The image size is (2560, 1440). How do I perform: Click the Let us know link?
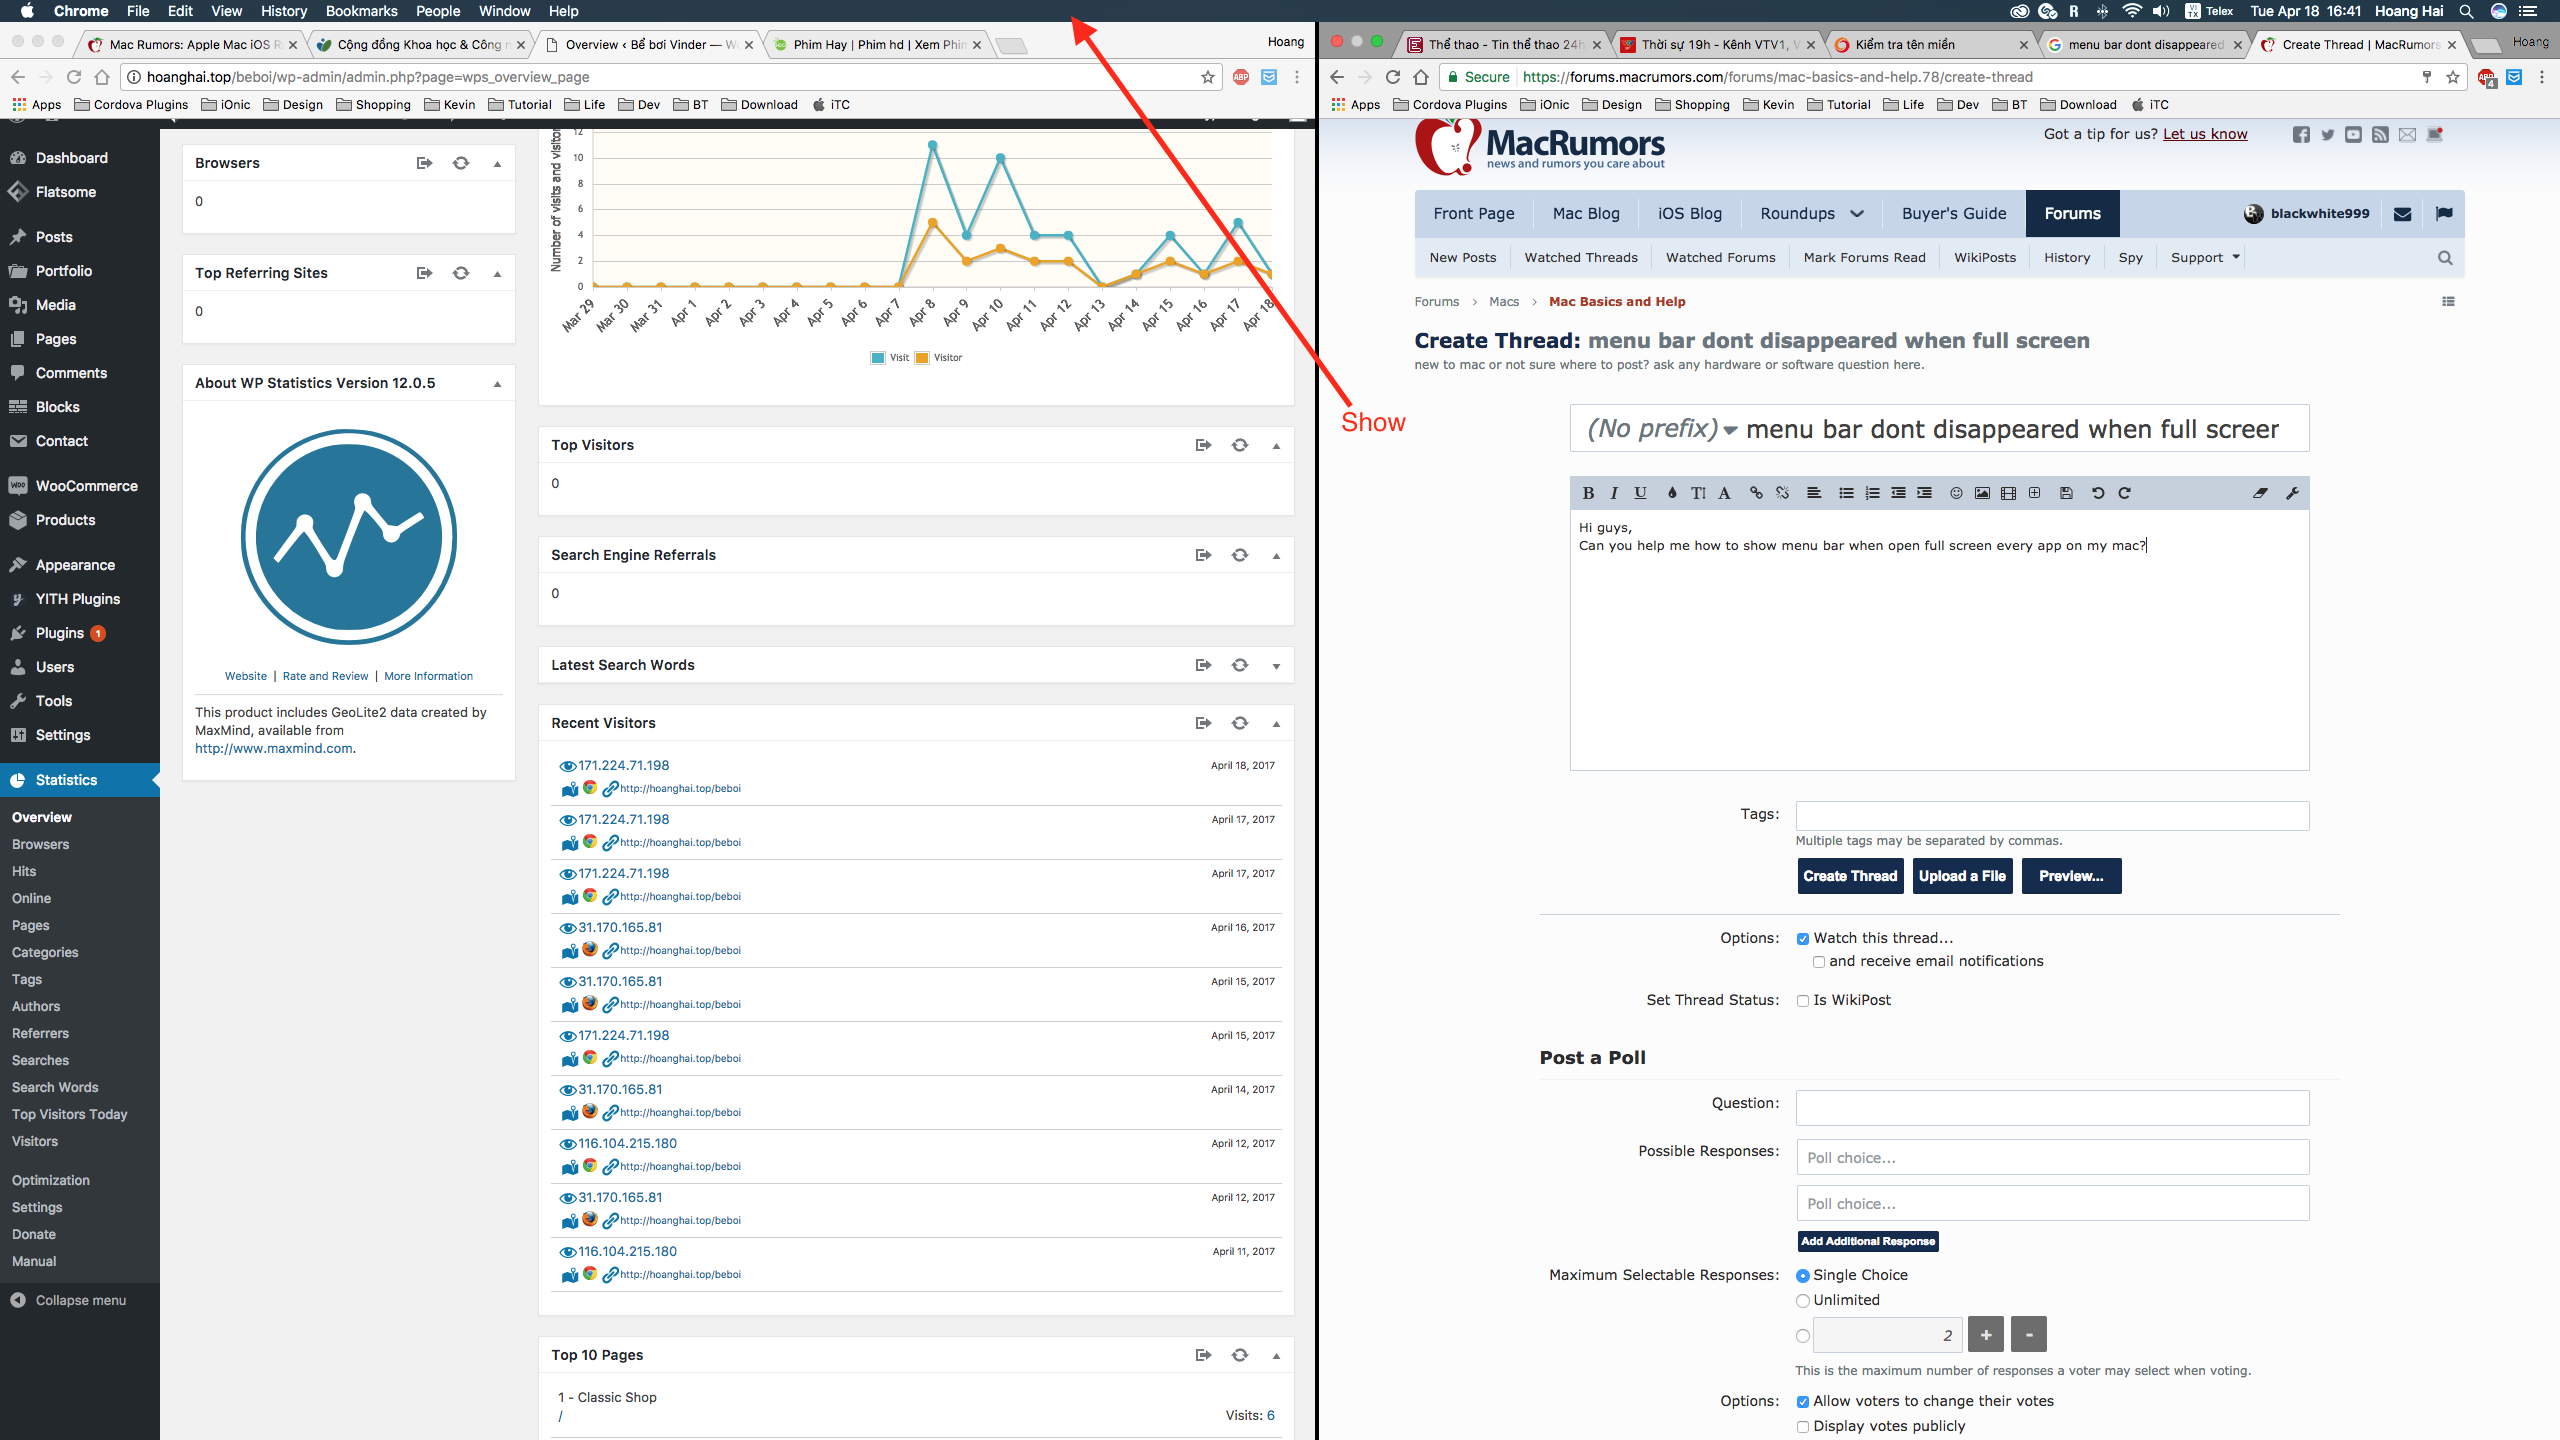(2205, 134)
